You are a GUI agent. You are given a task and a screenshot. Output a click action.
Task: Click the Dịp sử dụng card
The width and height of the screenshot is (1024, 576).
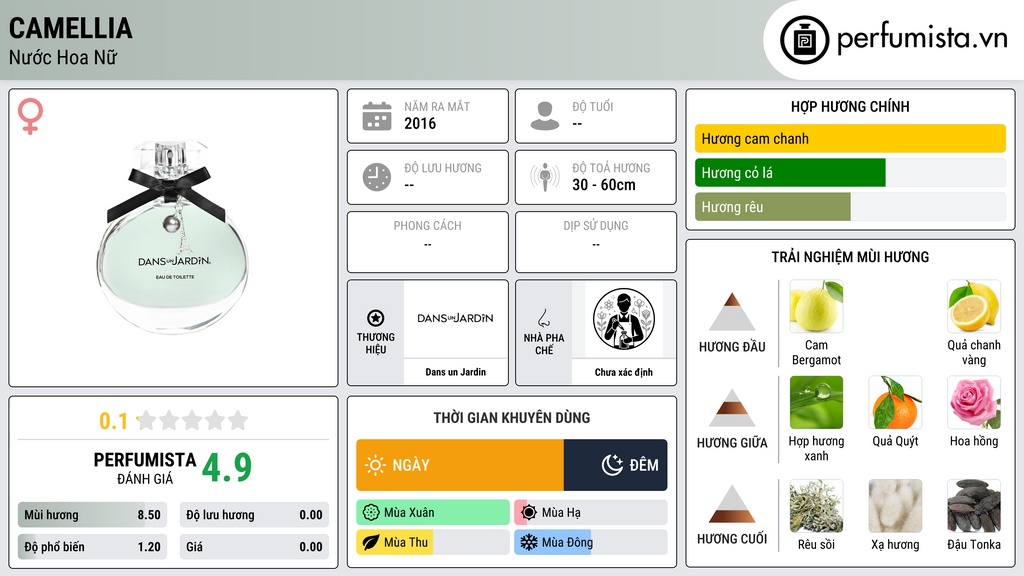596,242
